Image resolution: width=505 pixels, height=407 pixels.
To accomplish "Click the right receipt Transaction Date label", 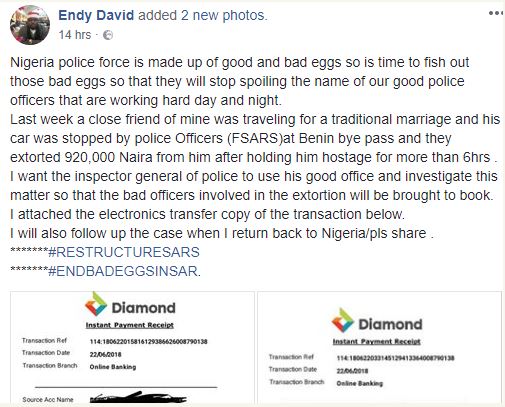I will click(x=293, y=369).
